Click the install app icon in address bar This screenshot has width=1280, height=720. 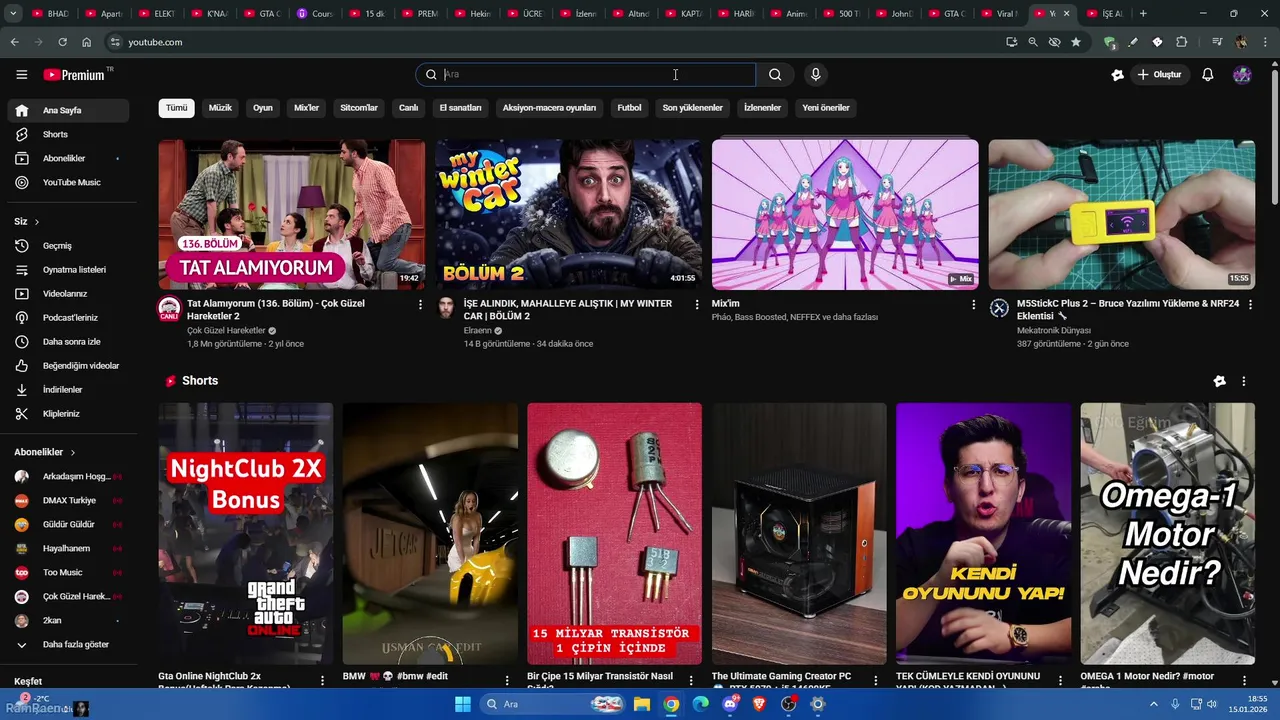[1012, 42]
